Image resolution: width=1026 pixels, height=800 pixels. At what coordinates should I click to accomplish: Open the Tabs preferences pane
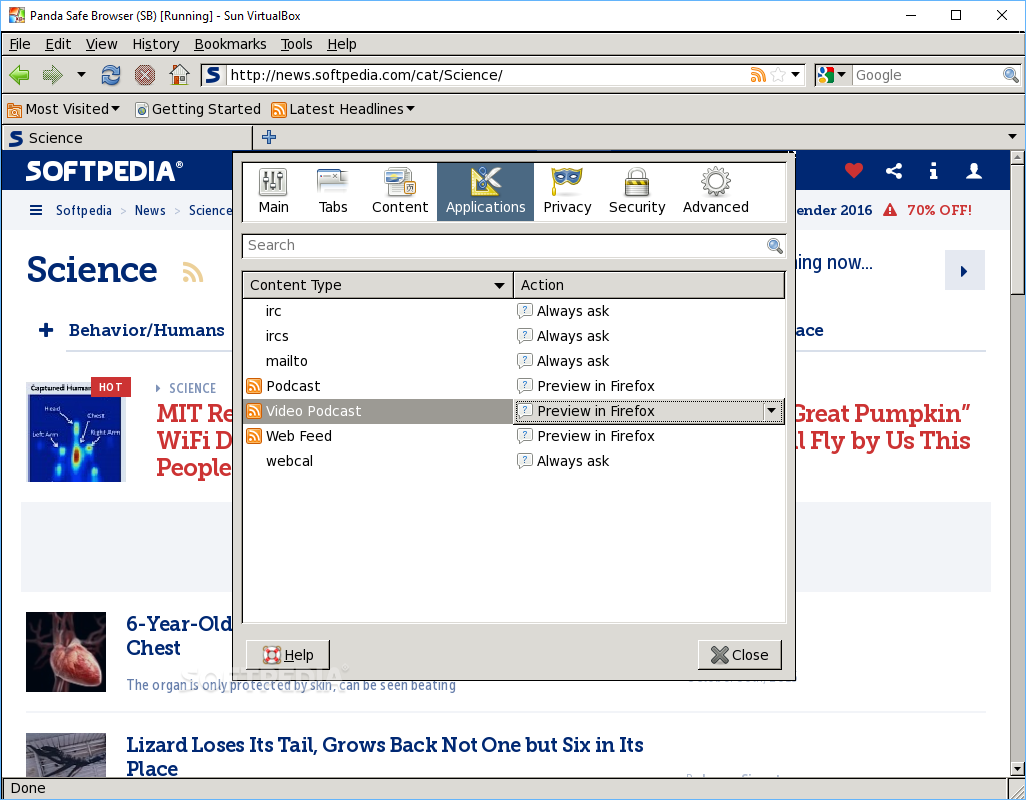333,191
